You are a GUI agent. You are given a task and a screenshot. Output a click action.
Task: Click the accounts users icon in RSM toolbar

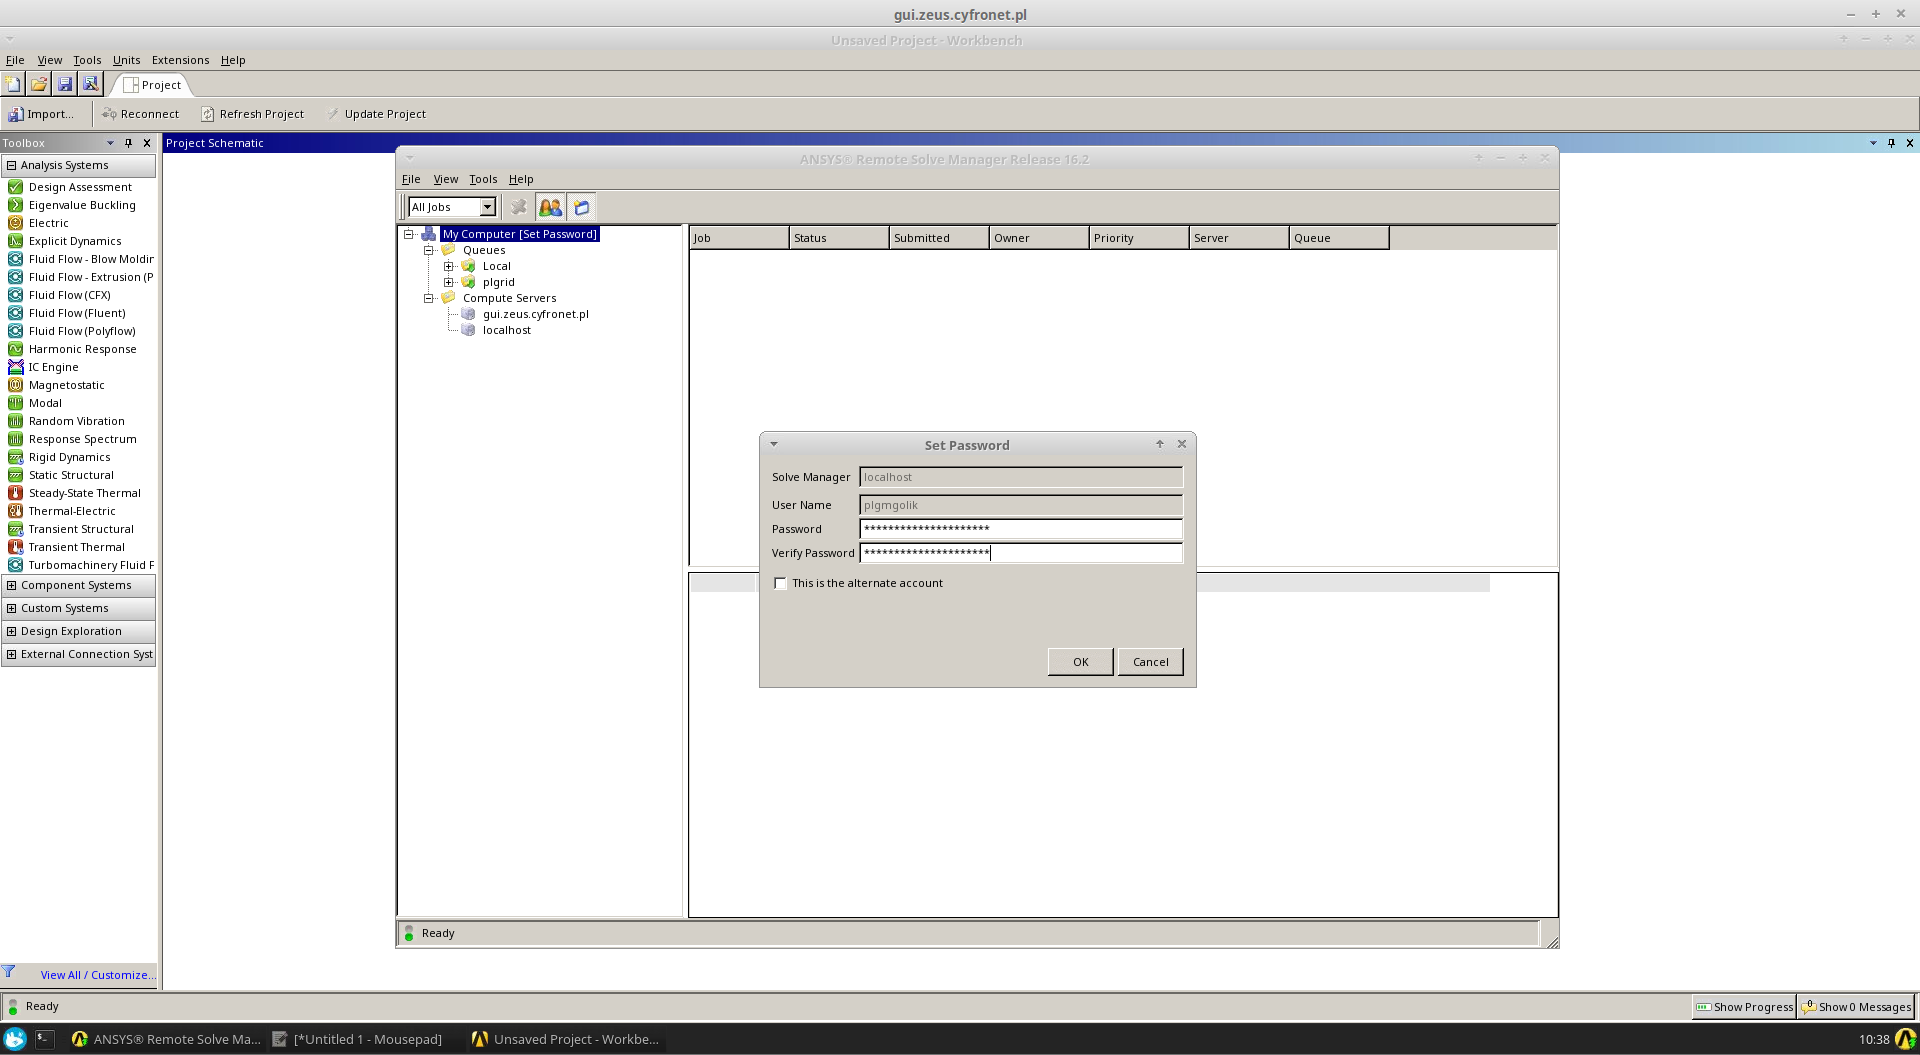(550, 207)
